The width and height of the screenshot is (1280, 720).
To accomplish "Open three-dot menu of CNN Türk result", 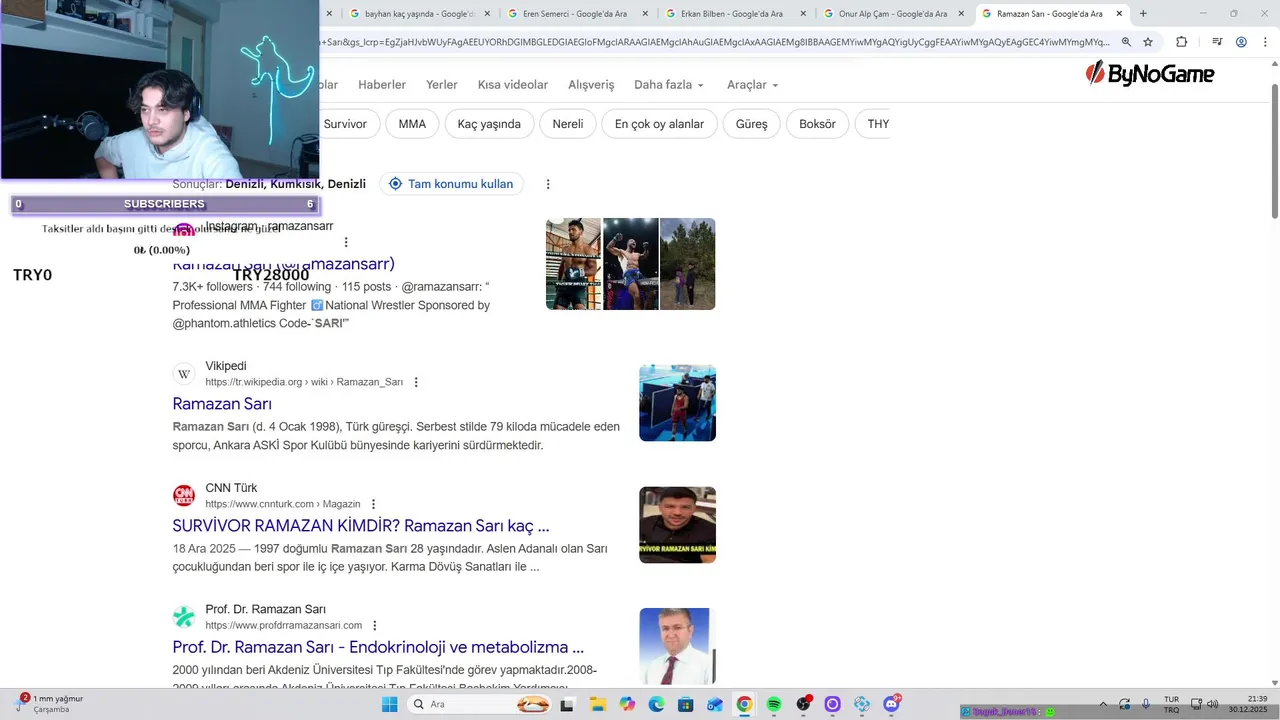I will tap(373, 504).
